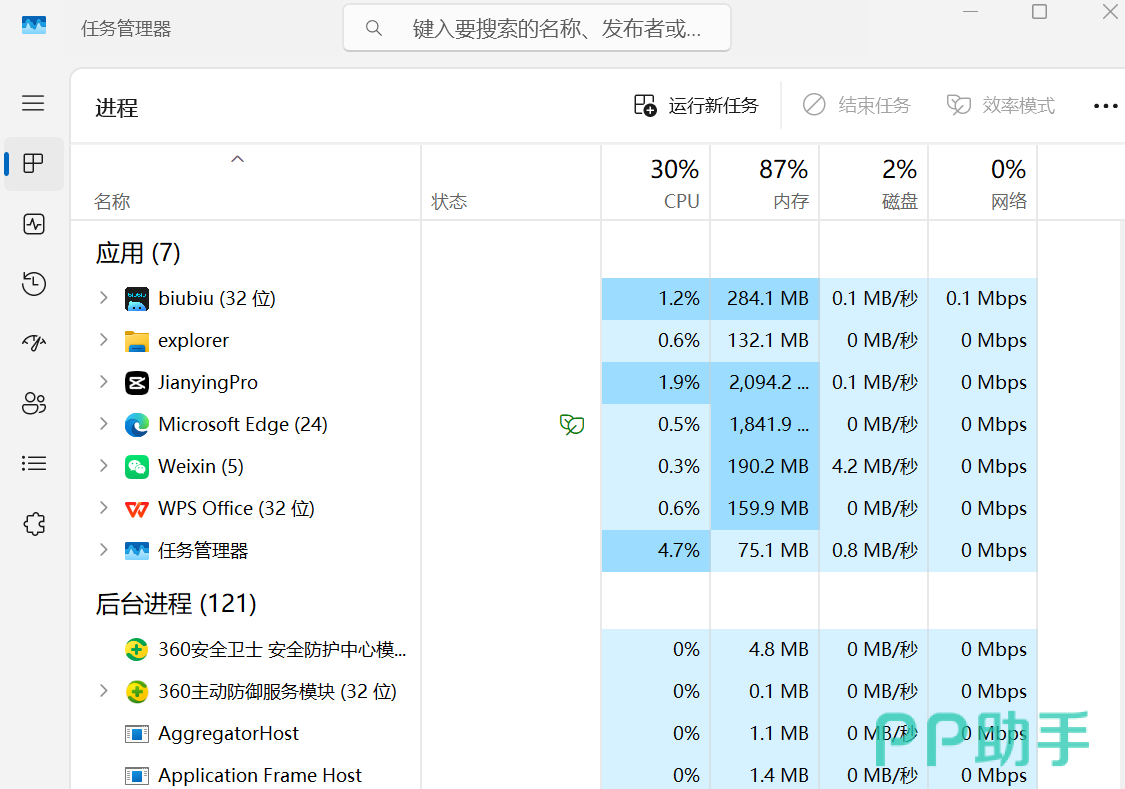The height and width of the screenshot is (789, 1125).
Task: Sort by the 状态 column header
Action: (511, 183)
